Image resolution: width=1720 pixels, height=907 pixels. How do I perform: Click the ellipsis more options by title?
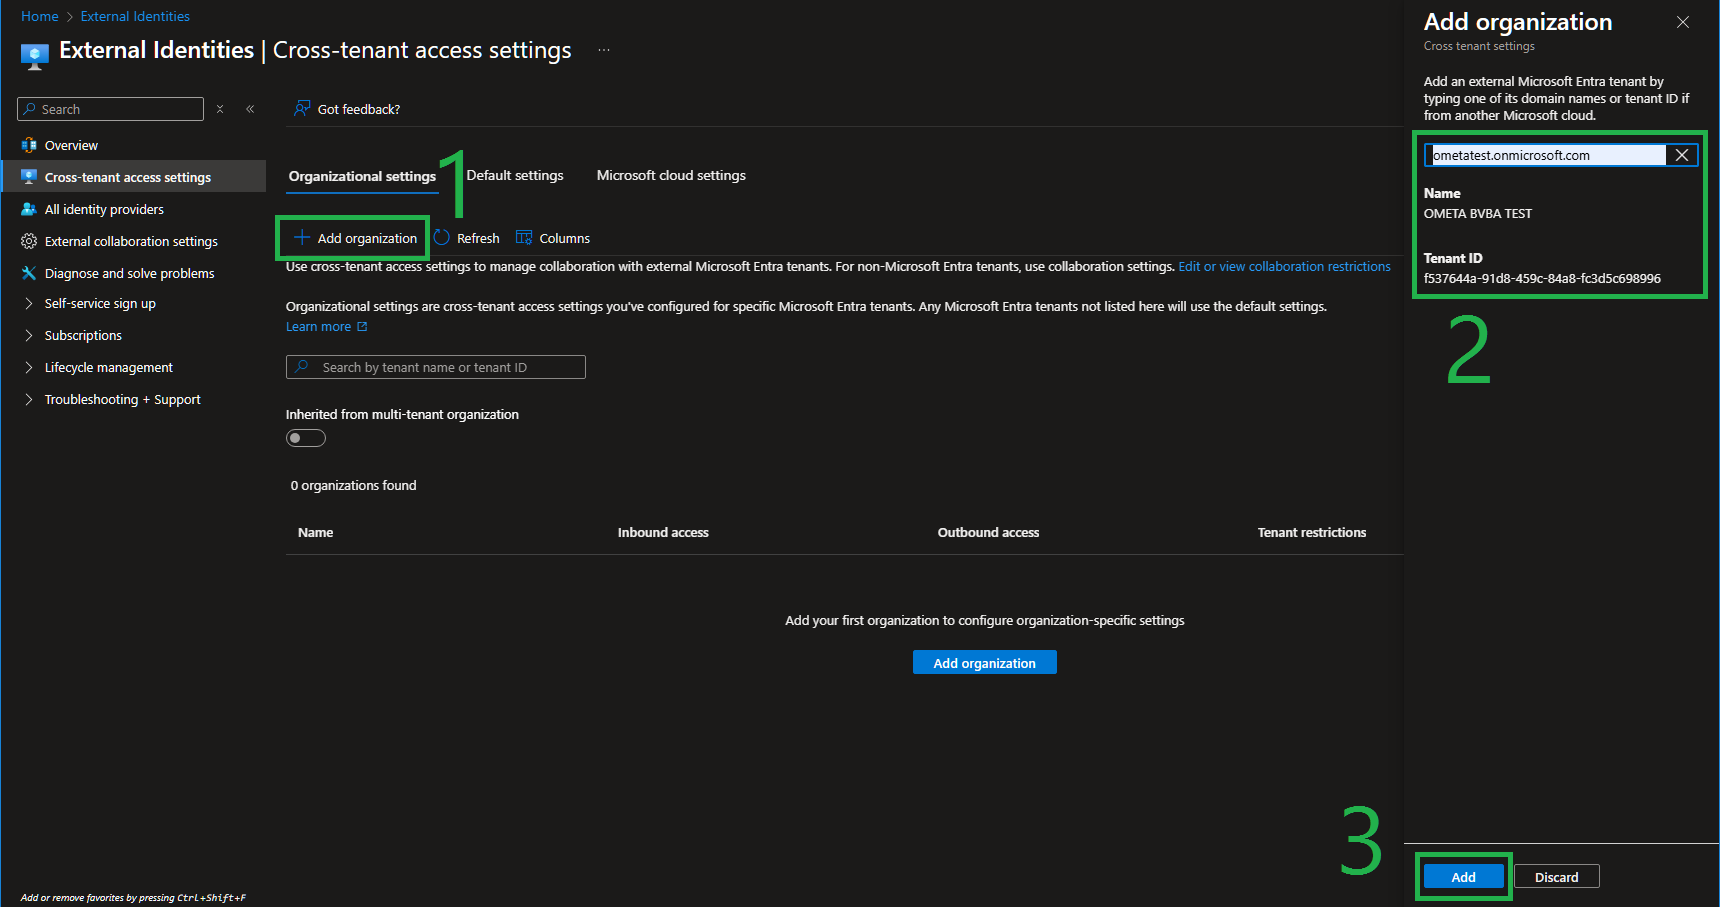[x=604, y=50]
